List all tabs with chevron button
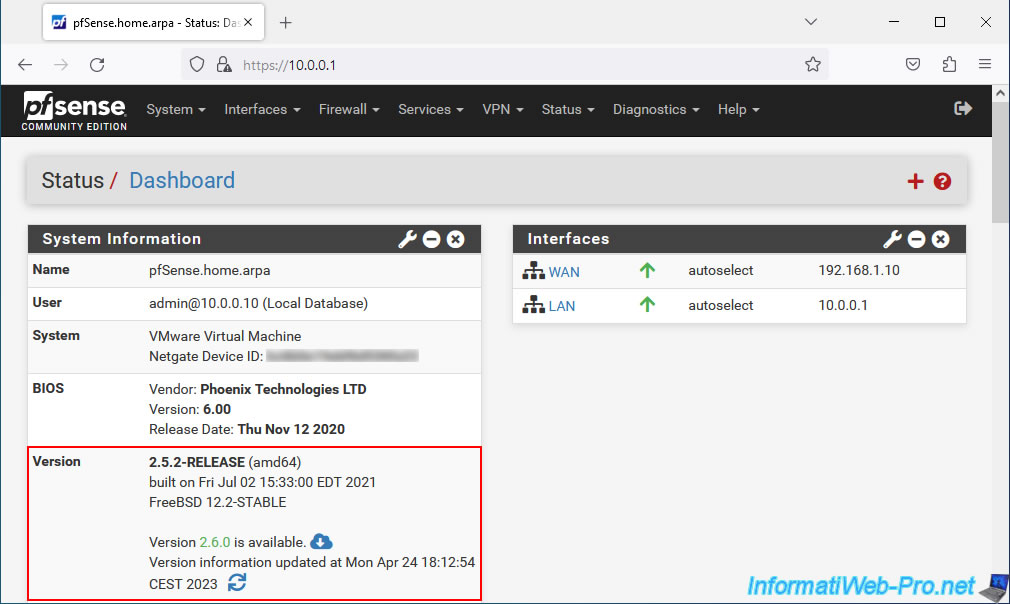This screenshot has height=604, width=1010. [x=811, y=22]
